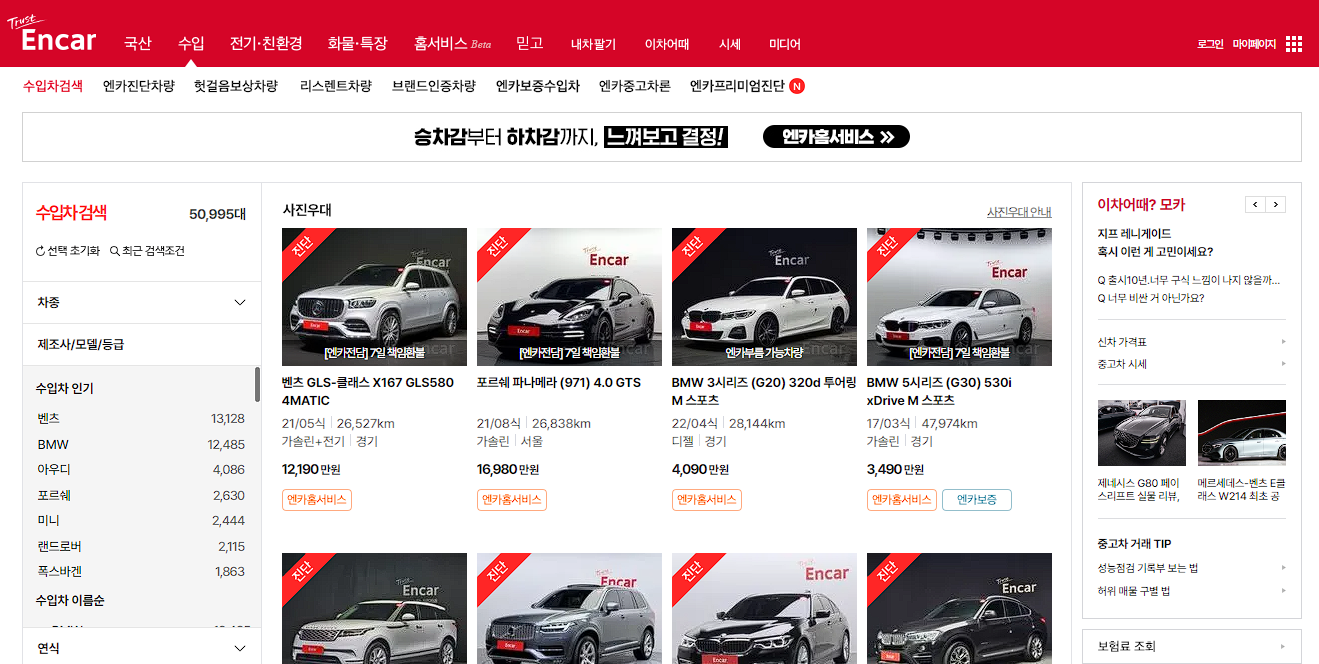Select the 브랜드인증차량 tab
This screenshot has height=664, width=1319.
click(434, 86)
